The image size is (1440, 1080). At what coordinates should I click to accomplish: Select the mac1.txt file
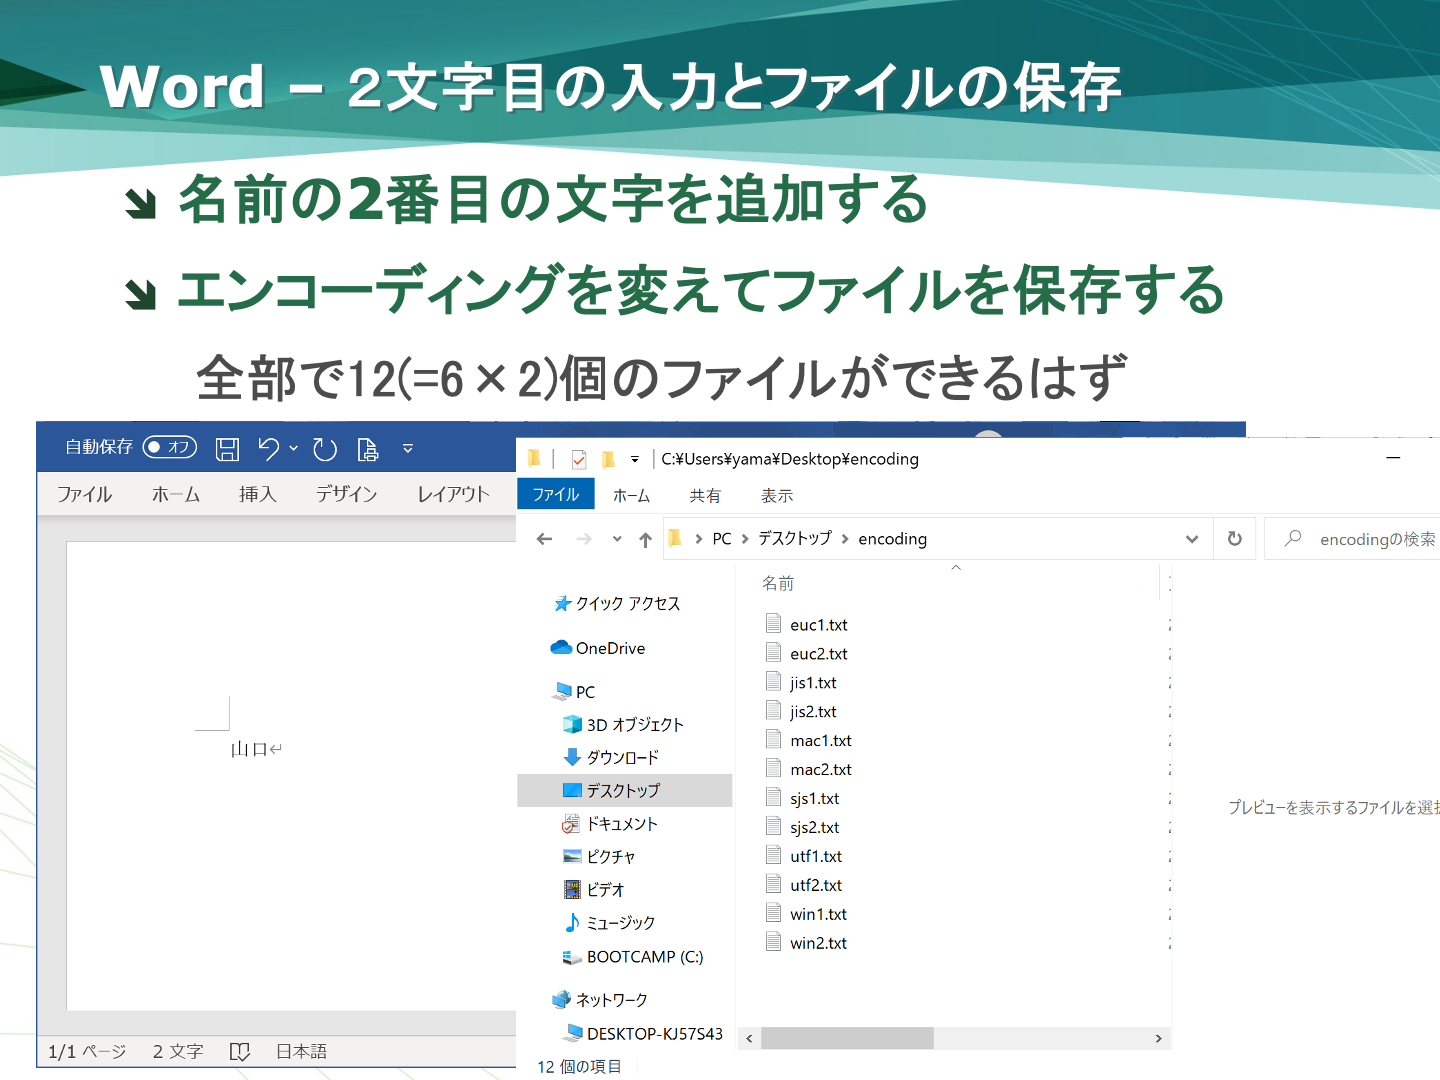coord(820,741)
